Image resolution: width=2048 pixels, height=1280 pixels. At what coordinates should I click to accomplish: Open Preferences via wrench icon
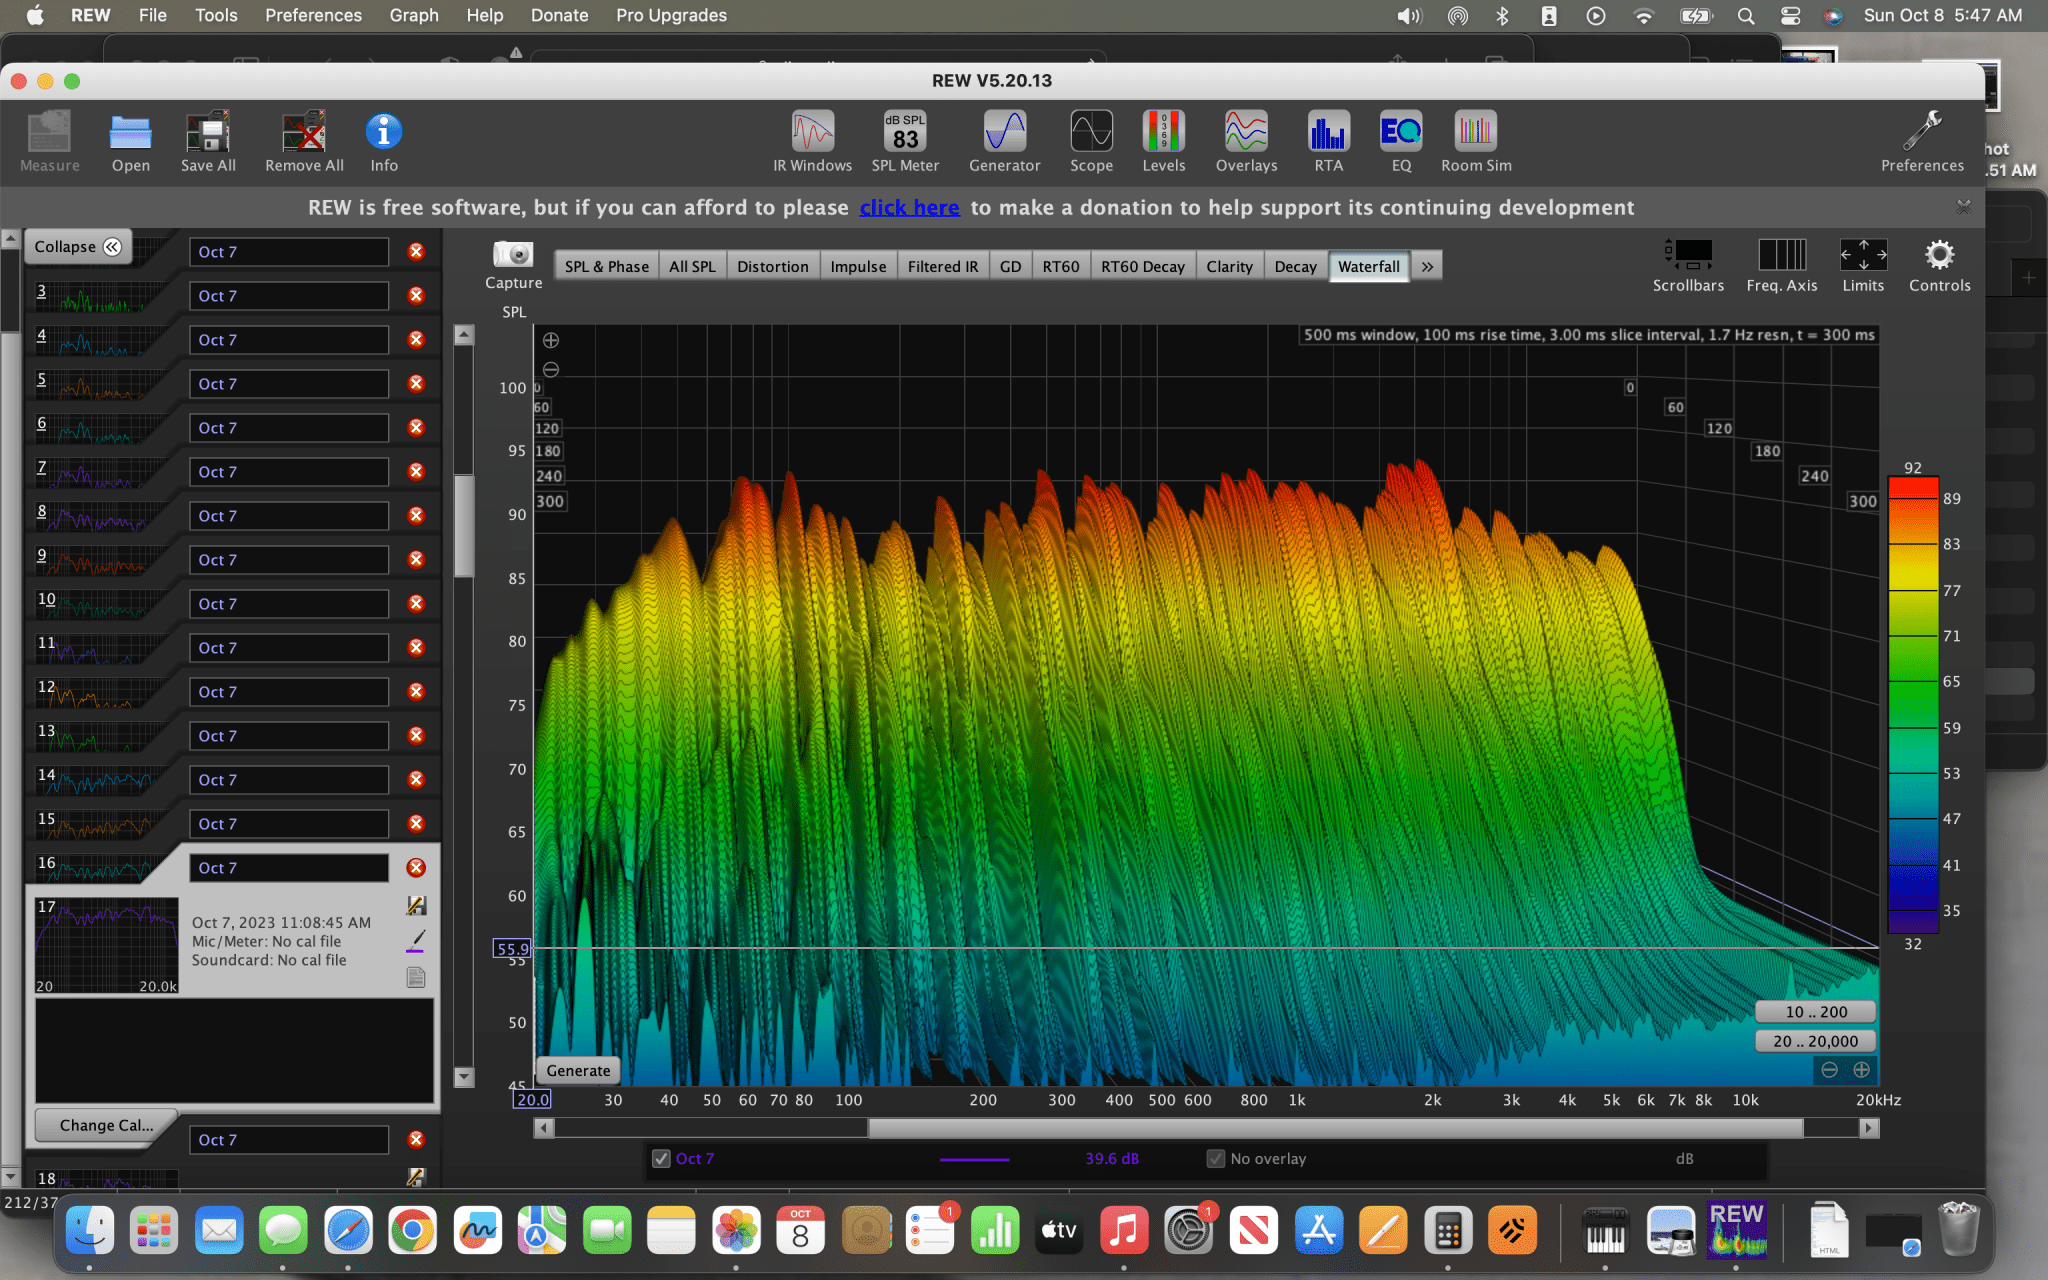(1922, 141)
